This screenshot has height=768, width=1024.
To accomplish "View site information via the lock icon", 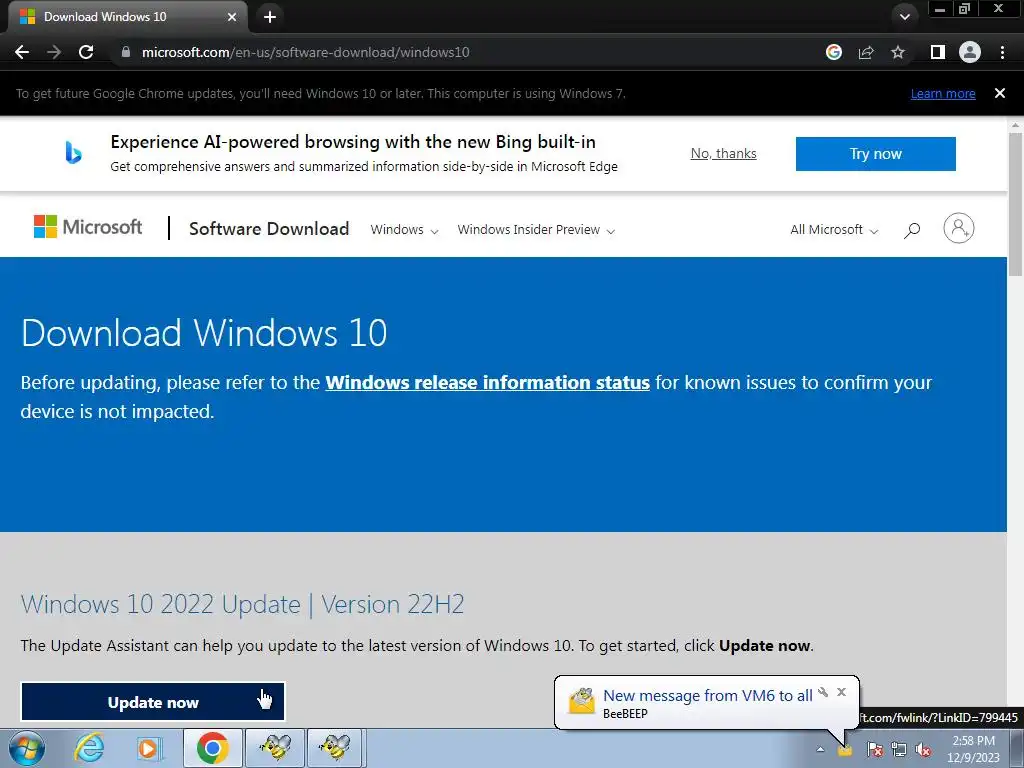I will [126, 52].
